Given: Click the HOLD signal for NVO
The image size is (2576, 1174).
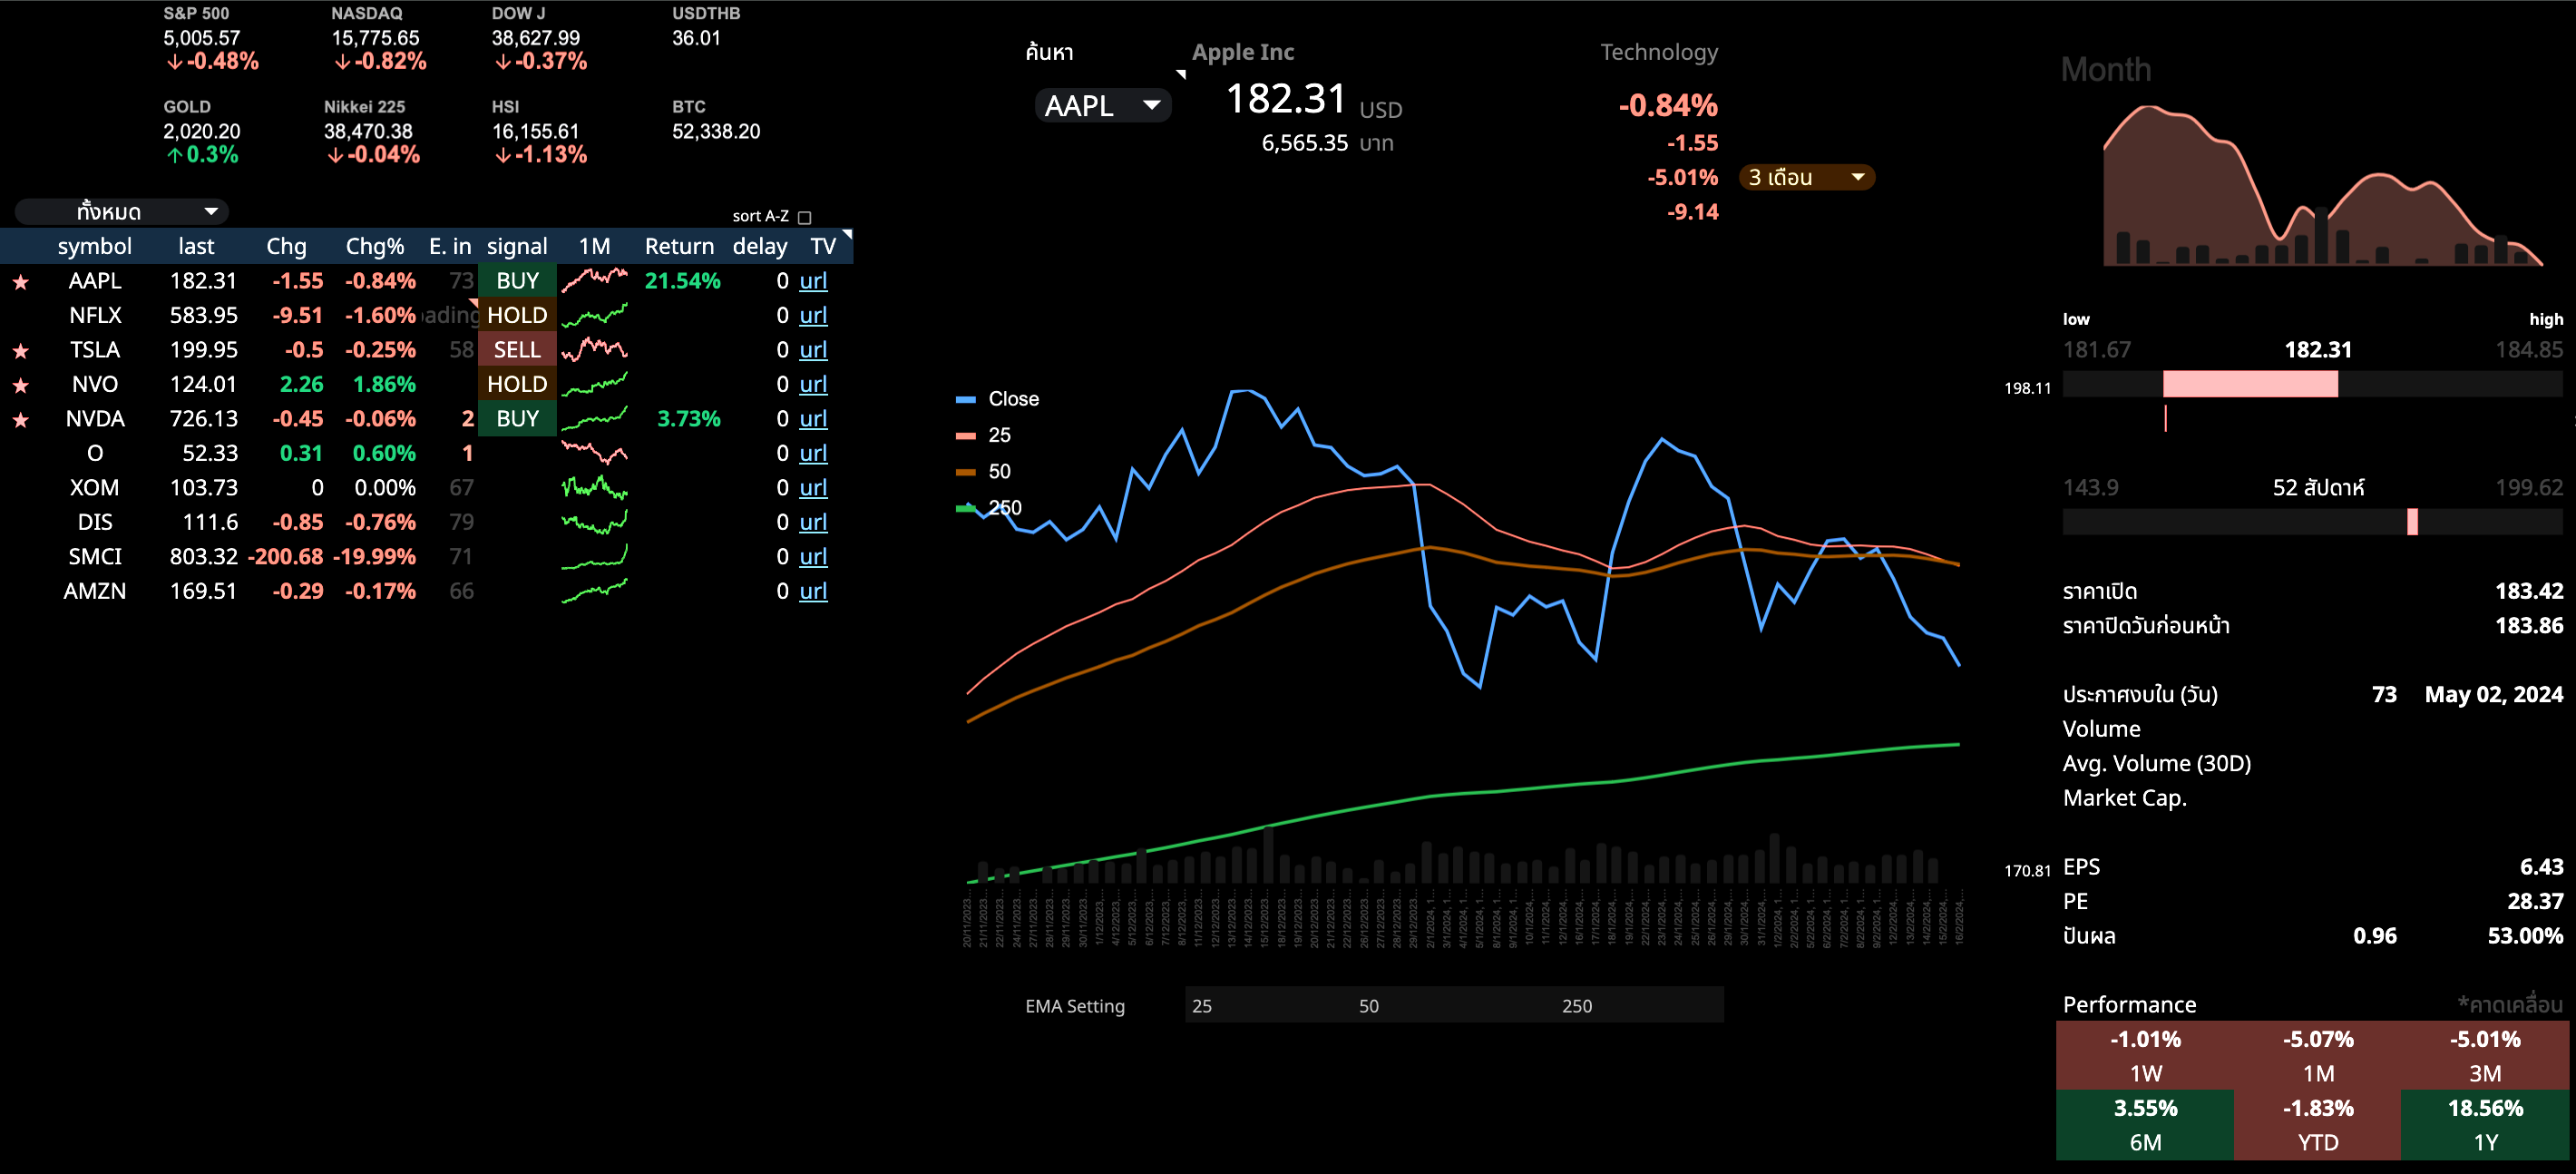Looking at the screenshot, I should tap(517, 384).
